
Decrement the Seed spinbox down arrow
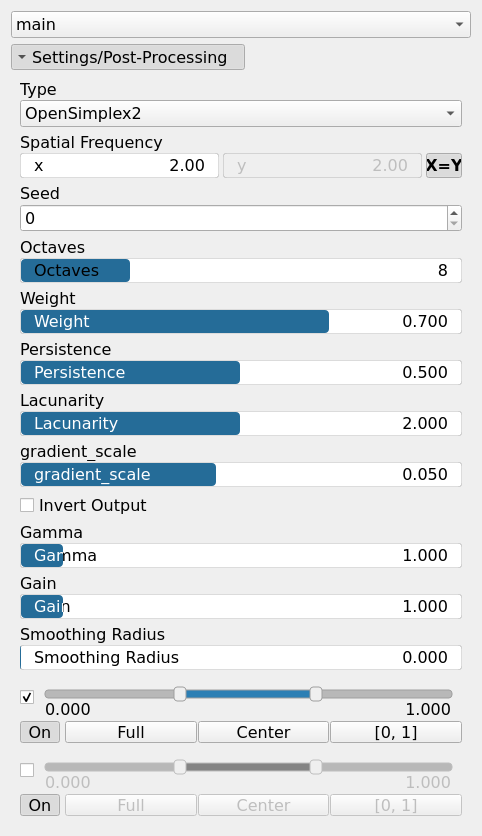[454, 224]
